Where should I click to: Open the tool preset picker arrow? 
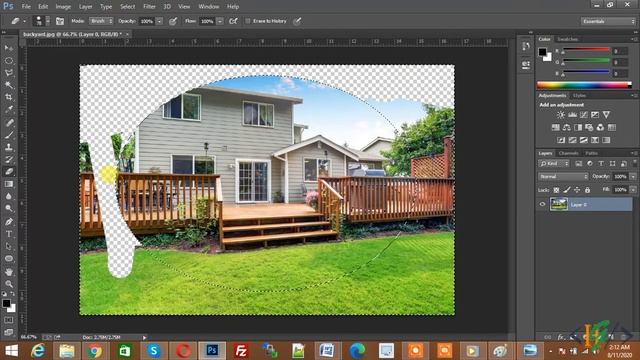pyautogui.click(x=24, y=21)
